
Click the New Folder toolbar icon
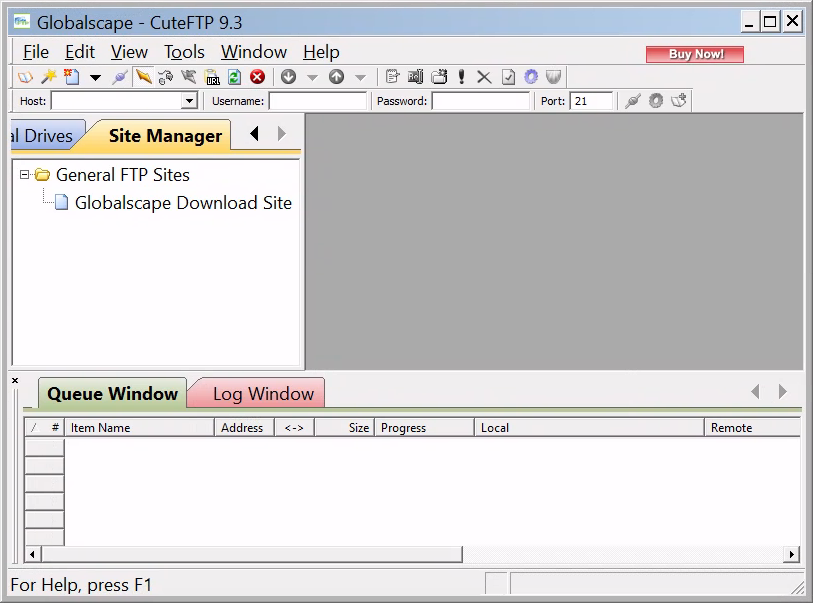(439, 77)
